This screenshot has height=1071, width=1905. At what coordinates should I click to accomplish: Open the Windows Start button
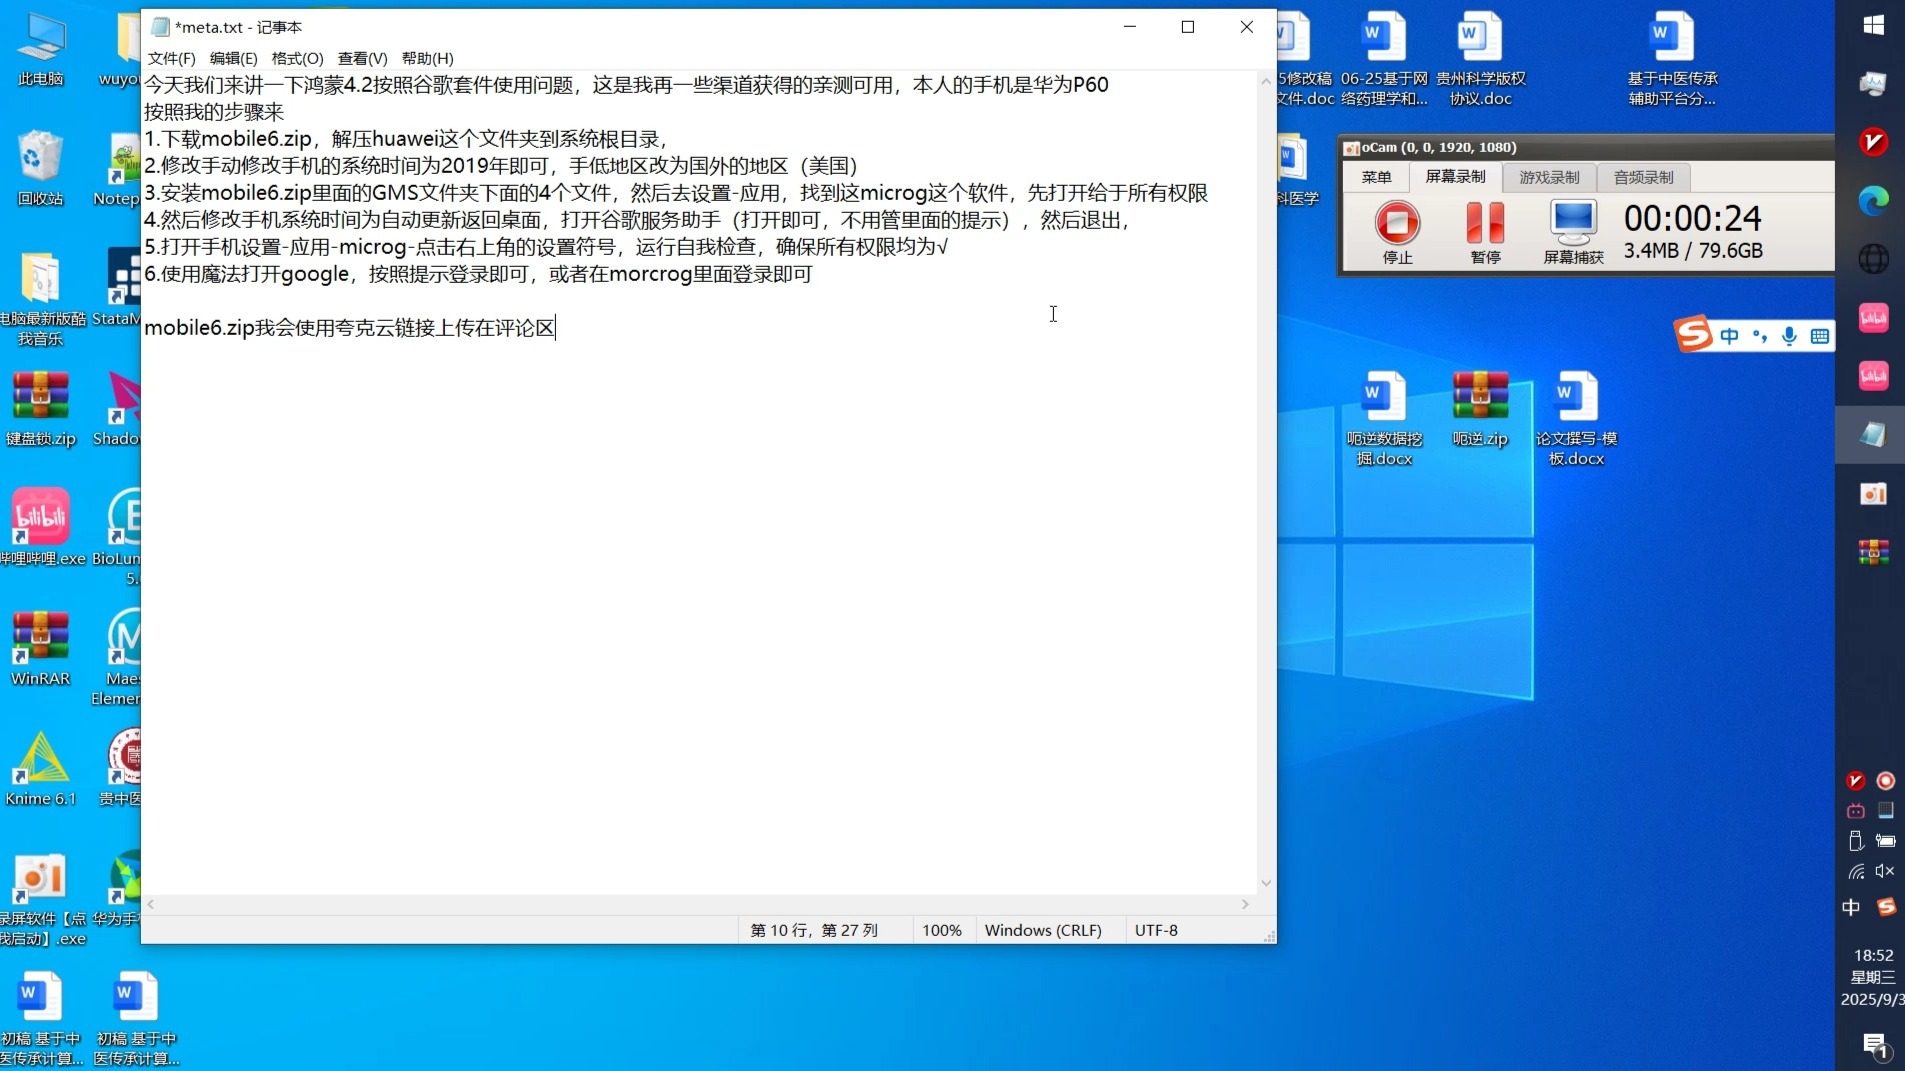(x=1873, y=26)
